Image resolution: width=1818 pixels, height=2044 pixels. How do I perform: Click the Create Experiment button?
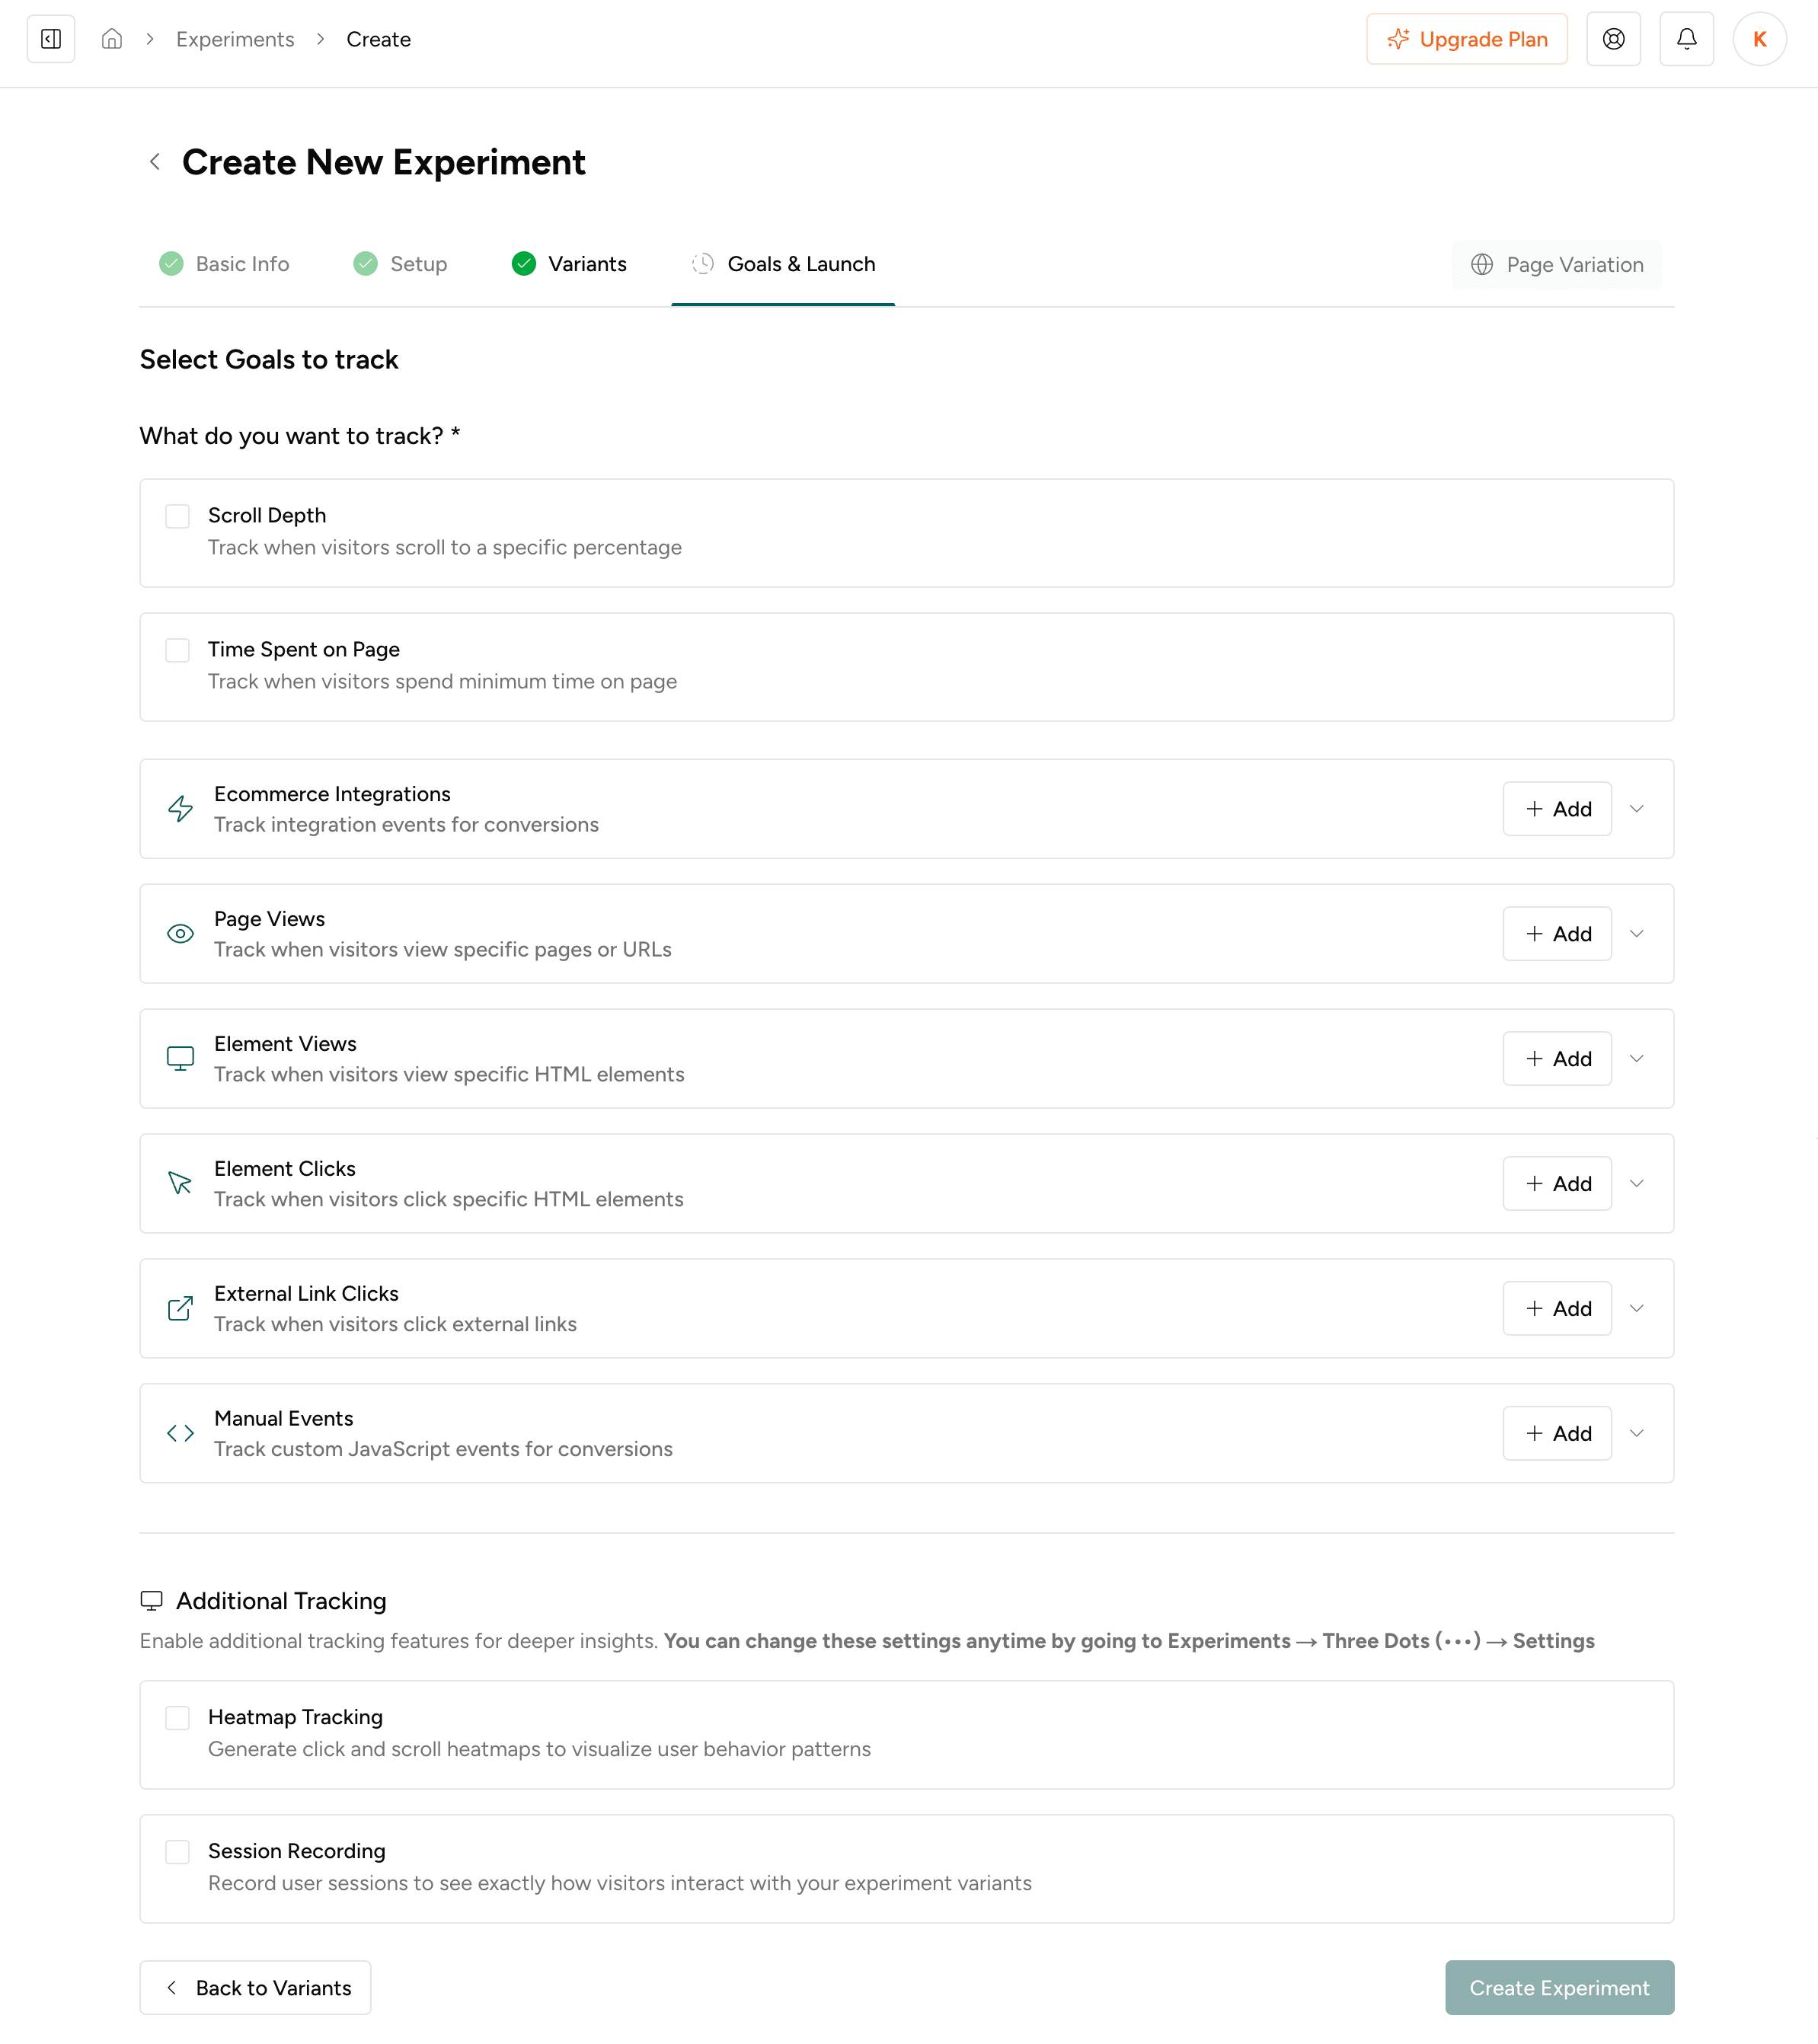1559,1988
